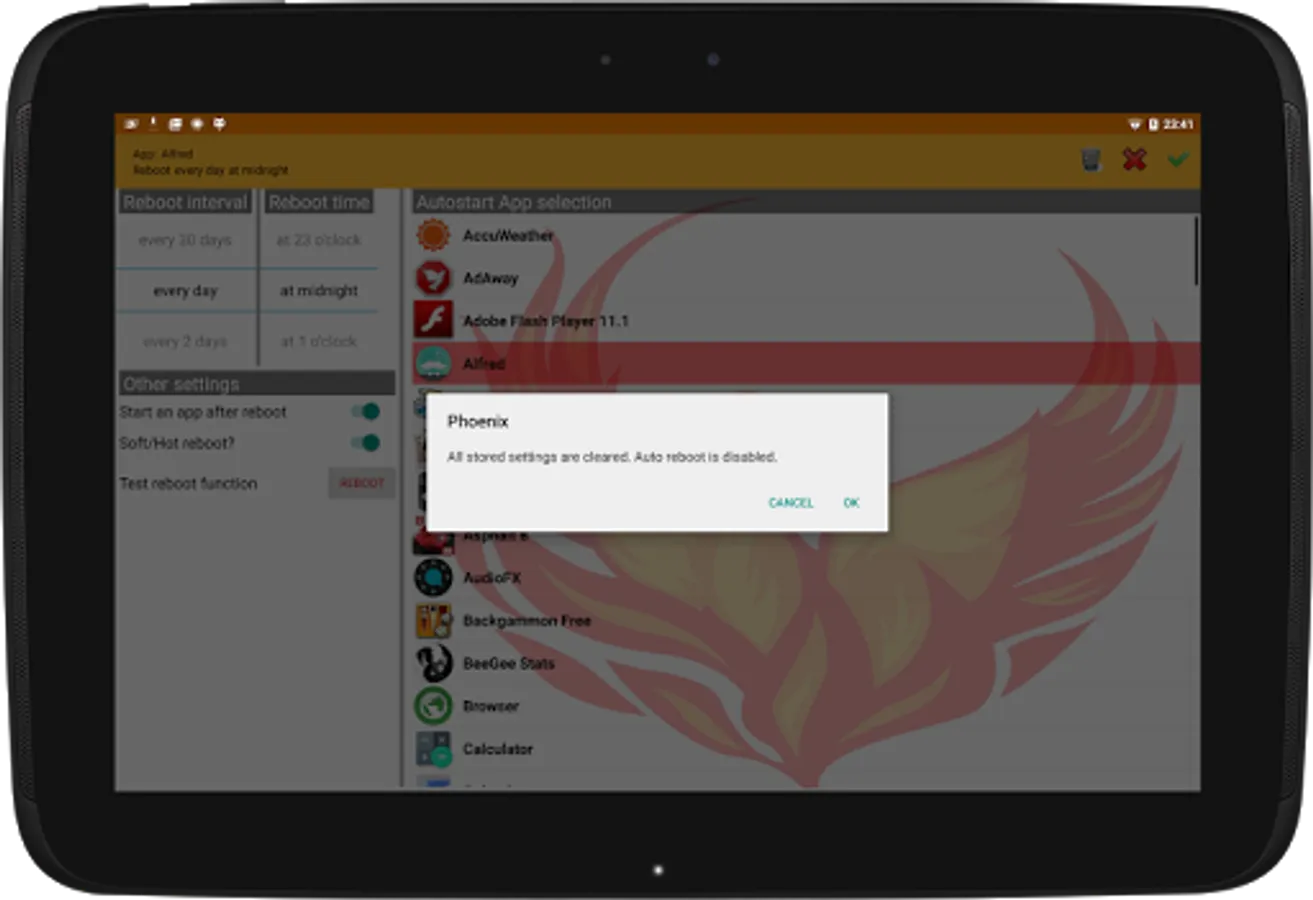This screenshot has width=1313, height=900.
Task: Tap the green checkmark save icon
Action: click(1177, 159)
